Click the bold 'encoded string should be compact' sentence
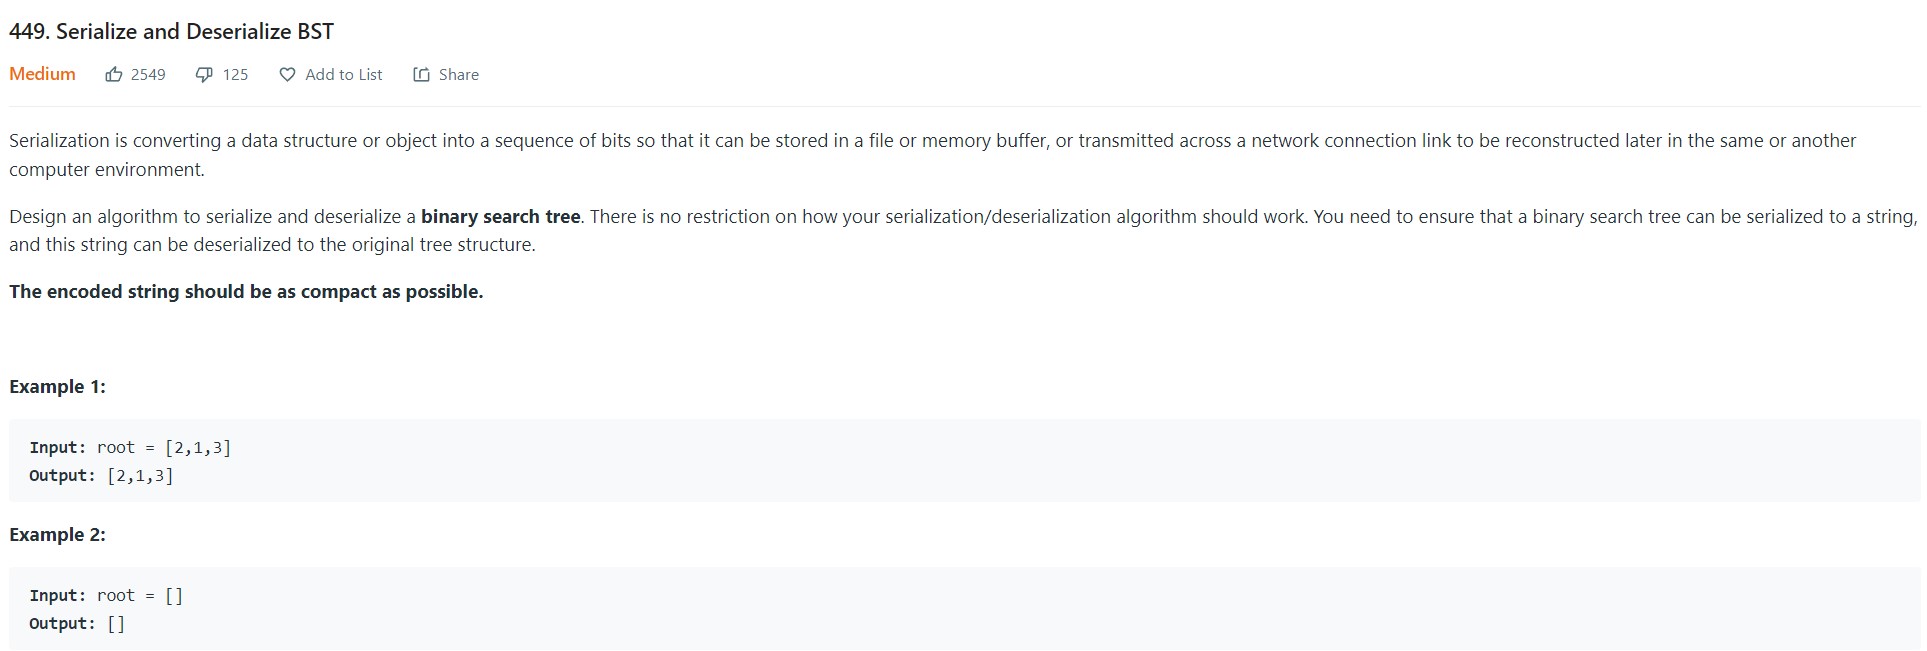 [246, 292]
